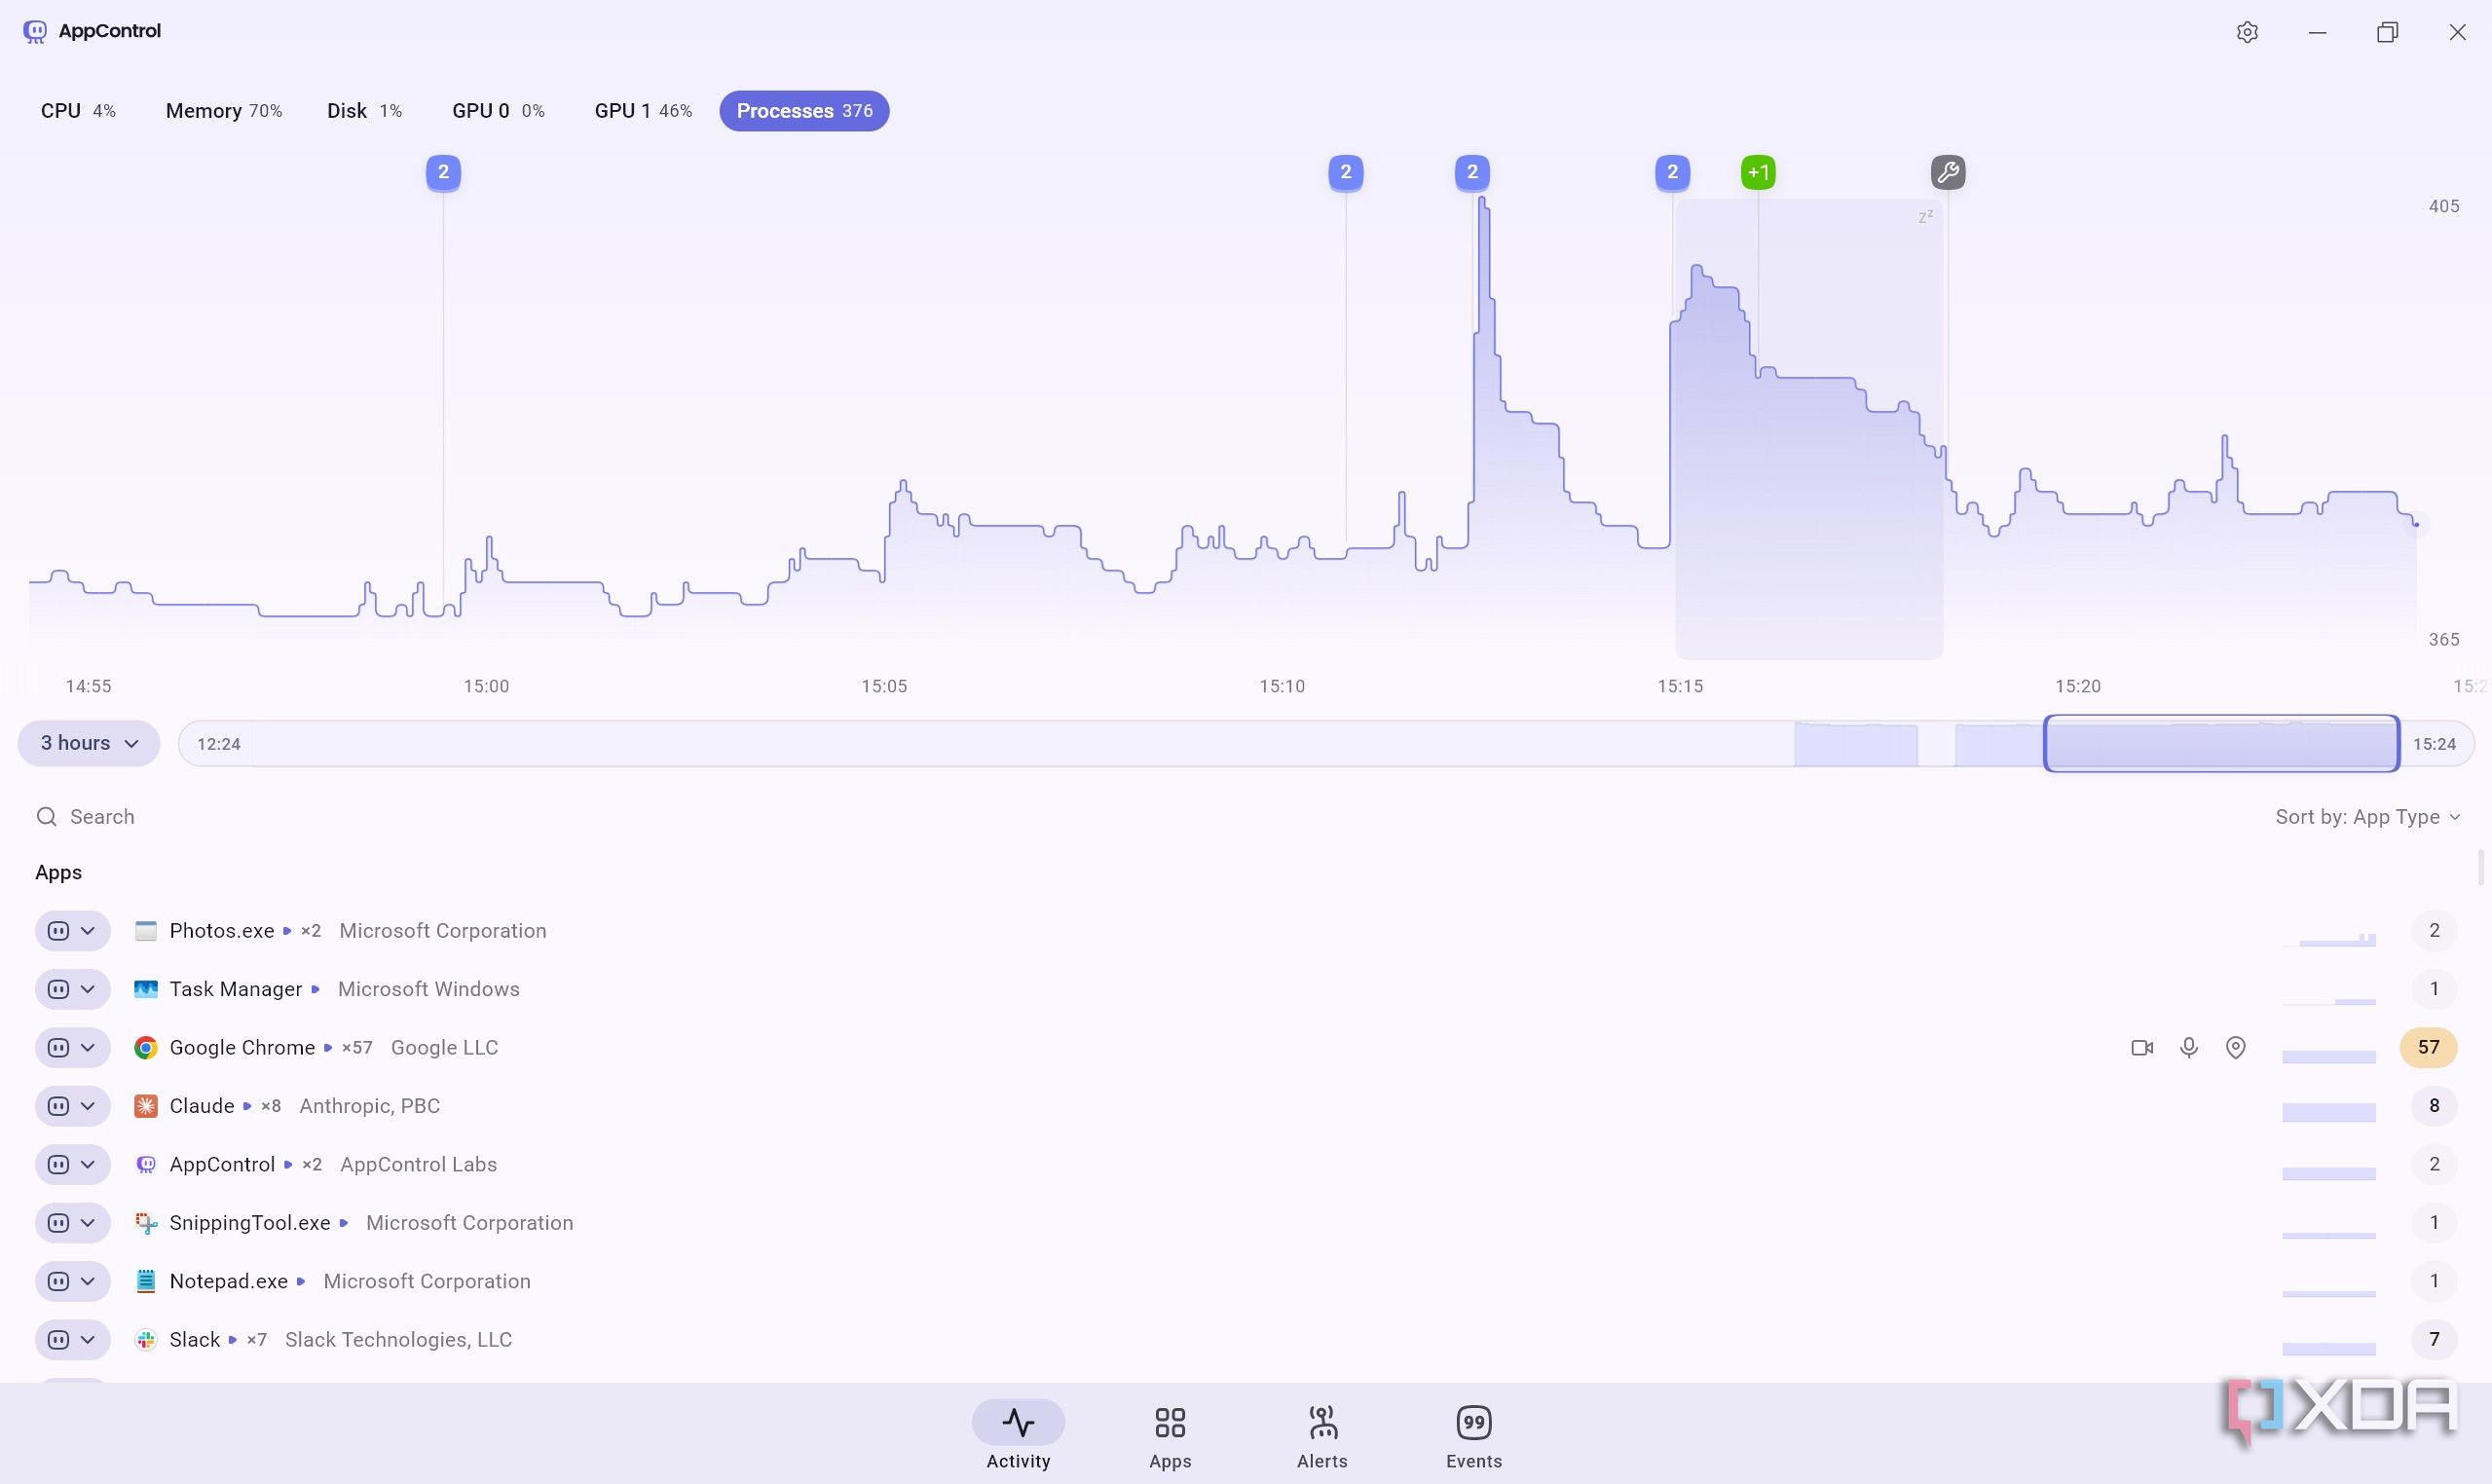This screenshot has height=1484, width=2492.
Task: Click the search magnifier icon
Action: coord(46,817)
